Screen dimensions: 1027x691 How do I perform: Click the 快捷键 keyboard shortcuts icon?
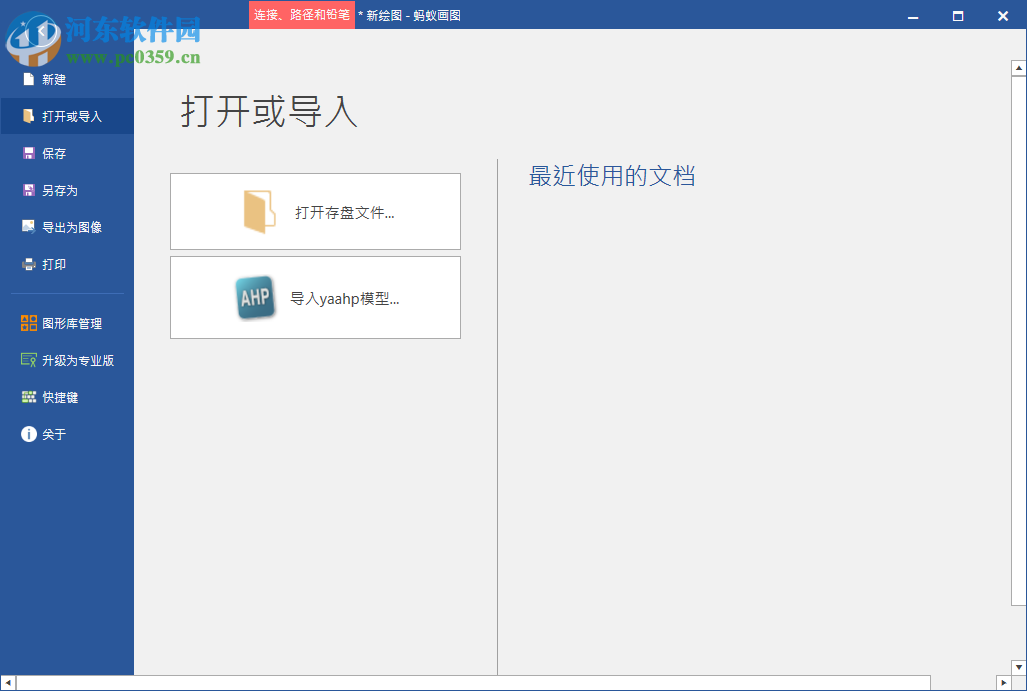point(28,397)
